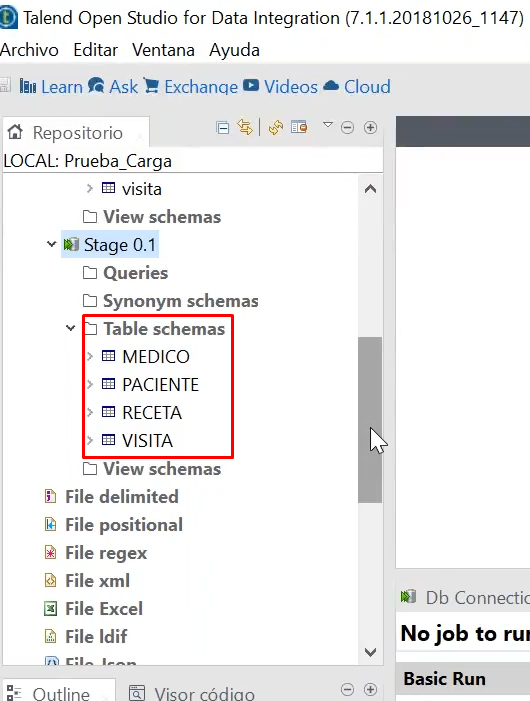Minimize the Repositorio panel
The height and width of the screenshot is (701, 530).
click(347, 128)
